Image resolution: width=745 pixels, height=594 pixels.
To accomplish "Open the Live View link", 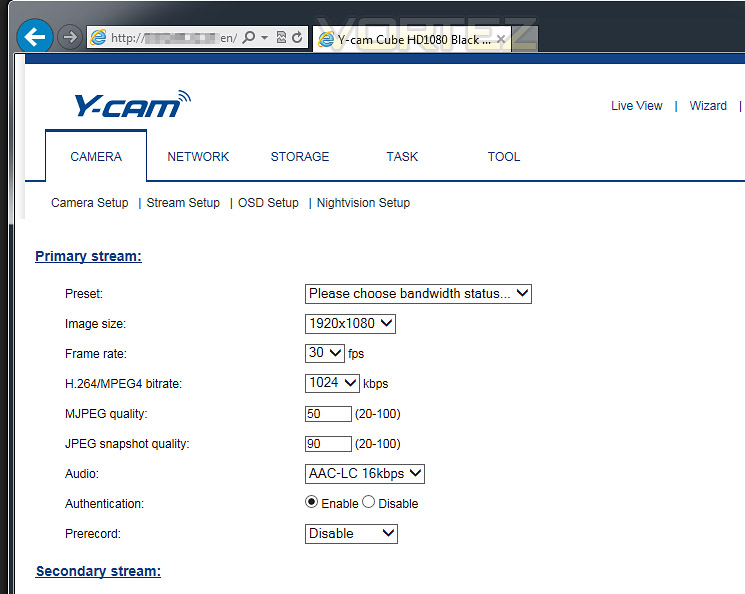I will pyautogui.click(x=637, y=105).
